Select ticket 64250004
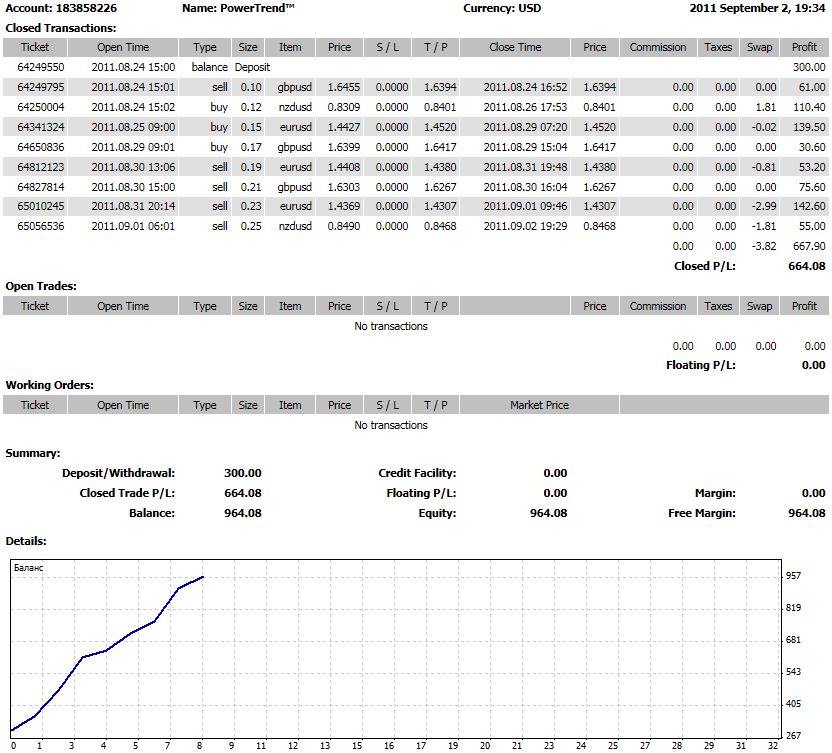The width and height of the screenshot is (832, 753). tap(41, 107)
